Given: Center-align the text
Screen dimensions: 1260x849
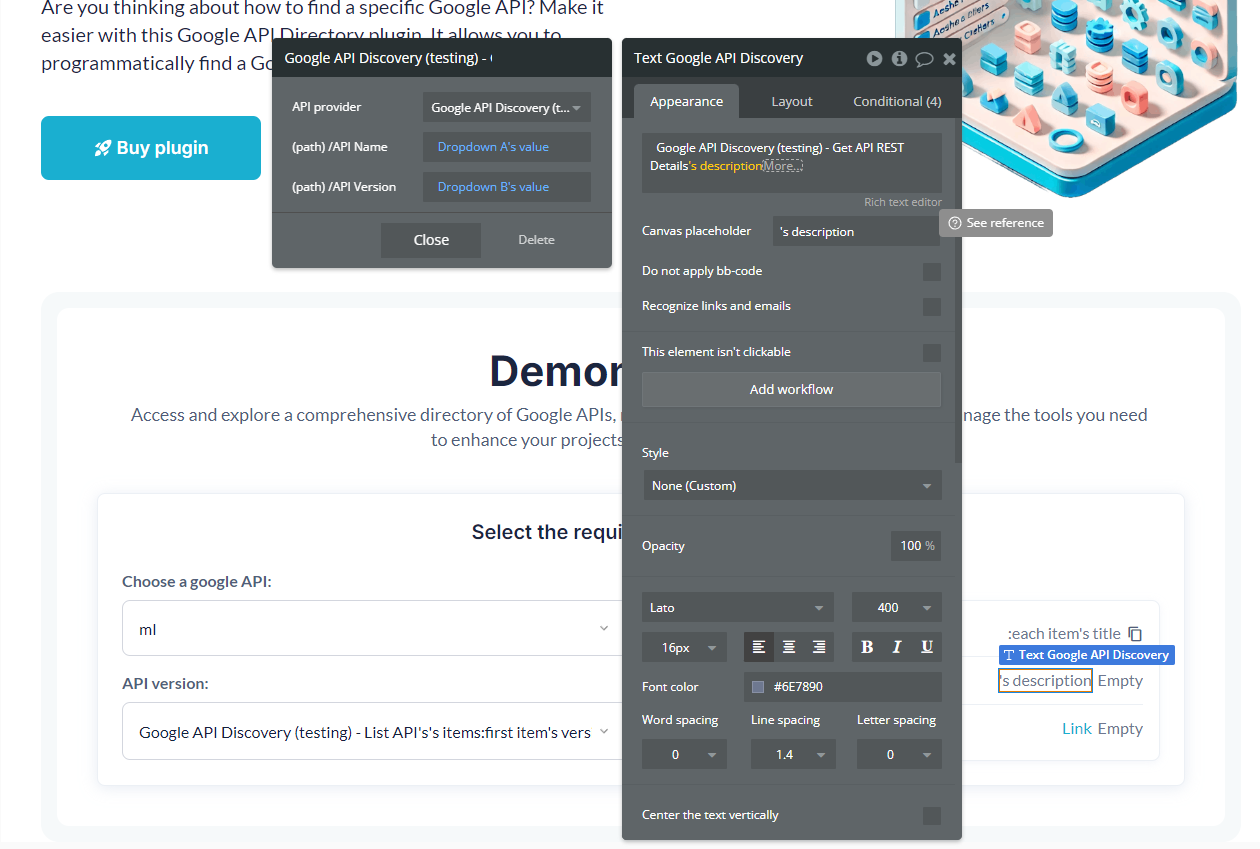Looking at the screenshot, I should point(789,647).
